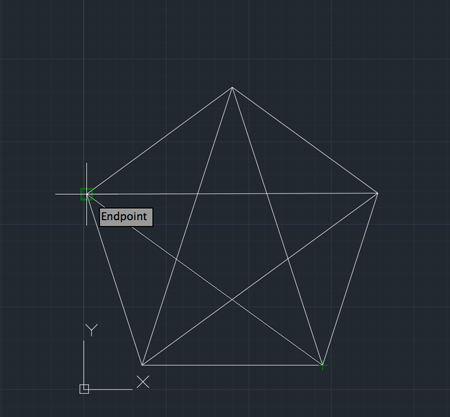Pick the left intersection on the horizontal star line
450x417 pixels.
point(198,194)
